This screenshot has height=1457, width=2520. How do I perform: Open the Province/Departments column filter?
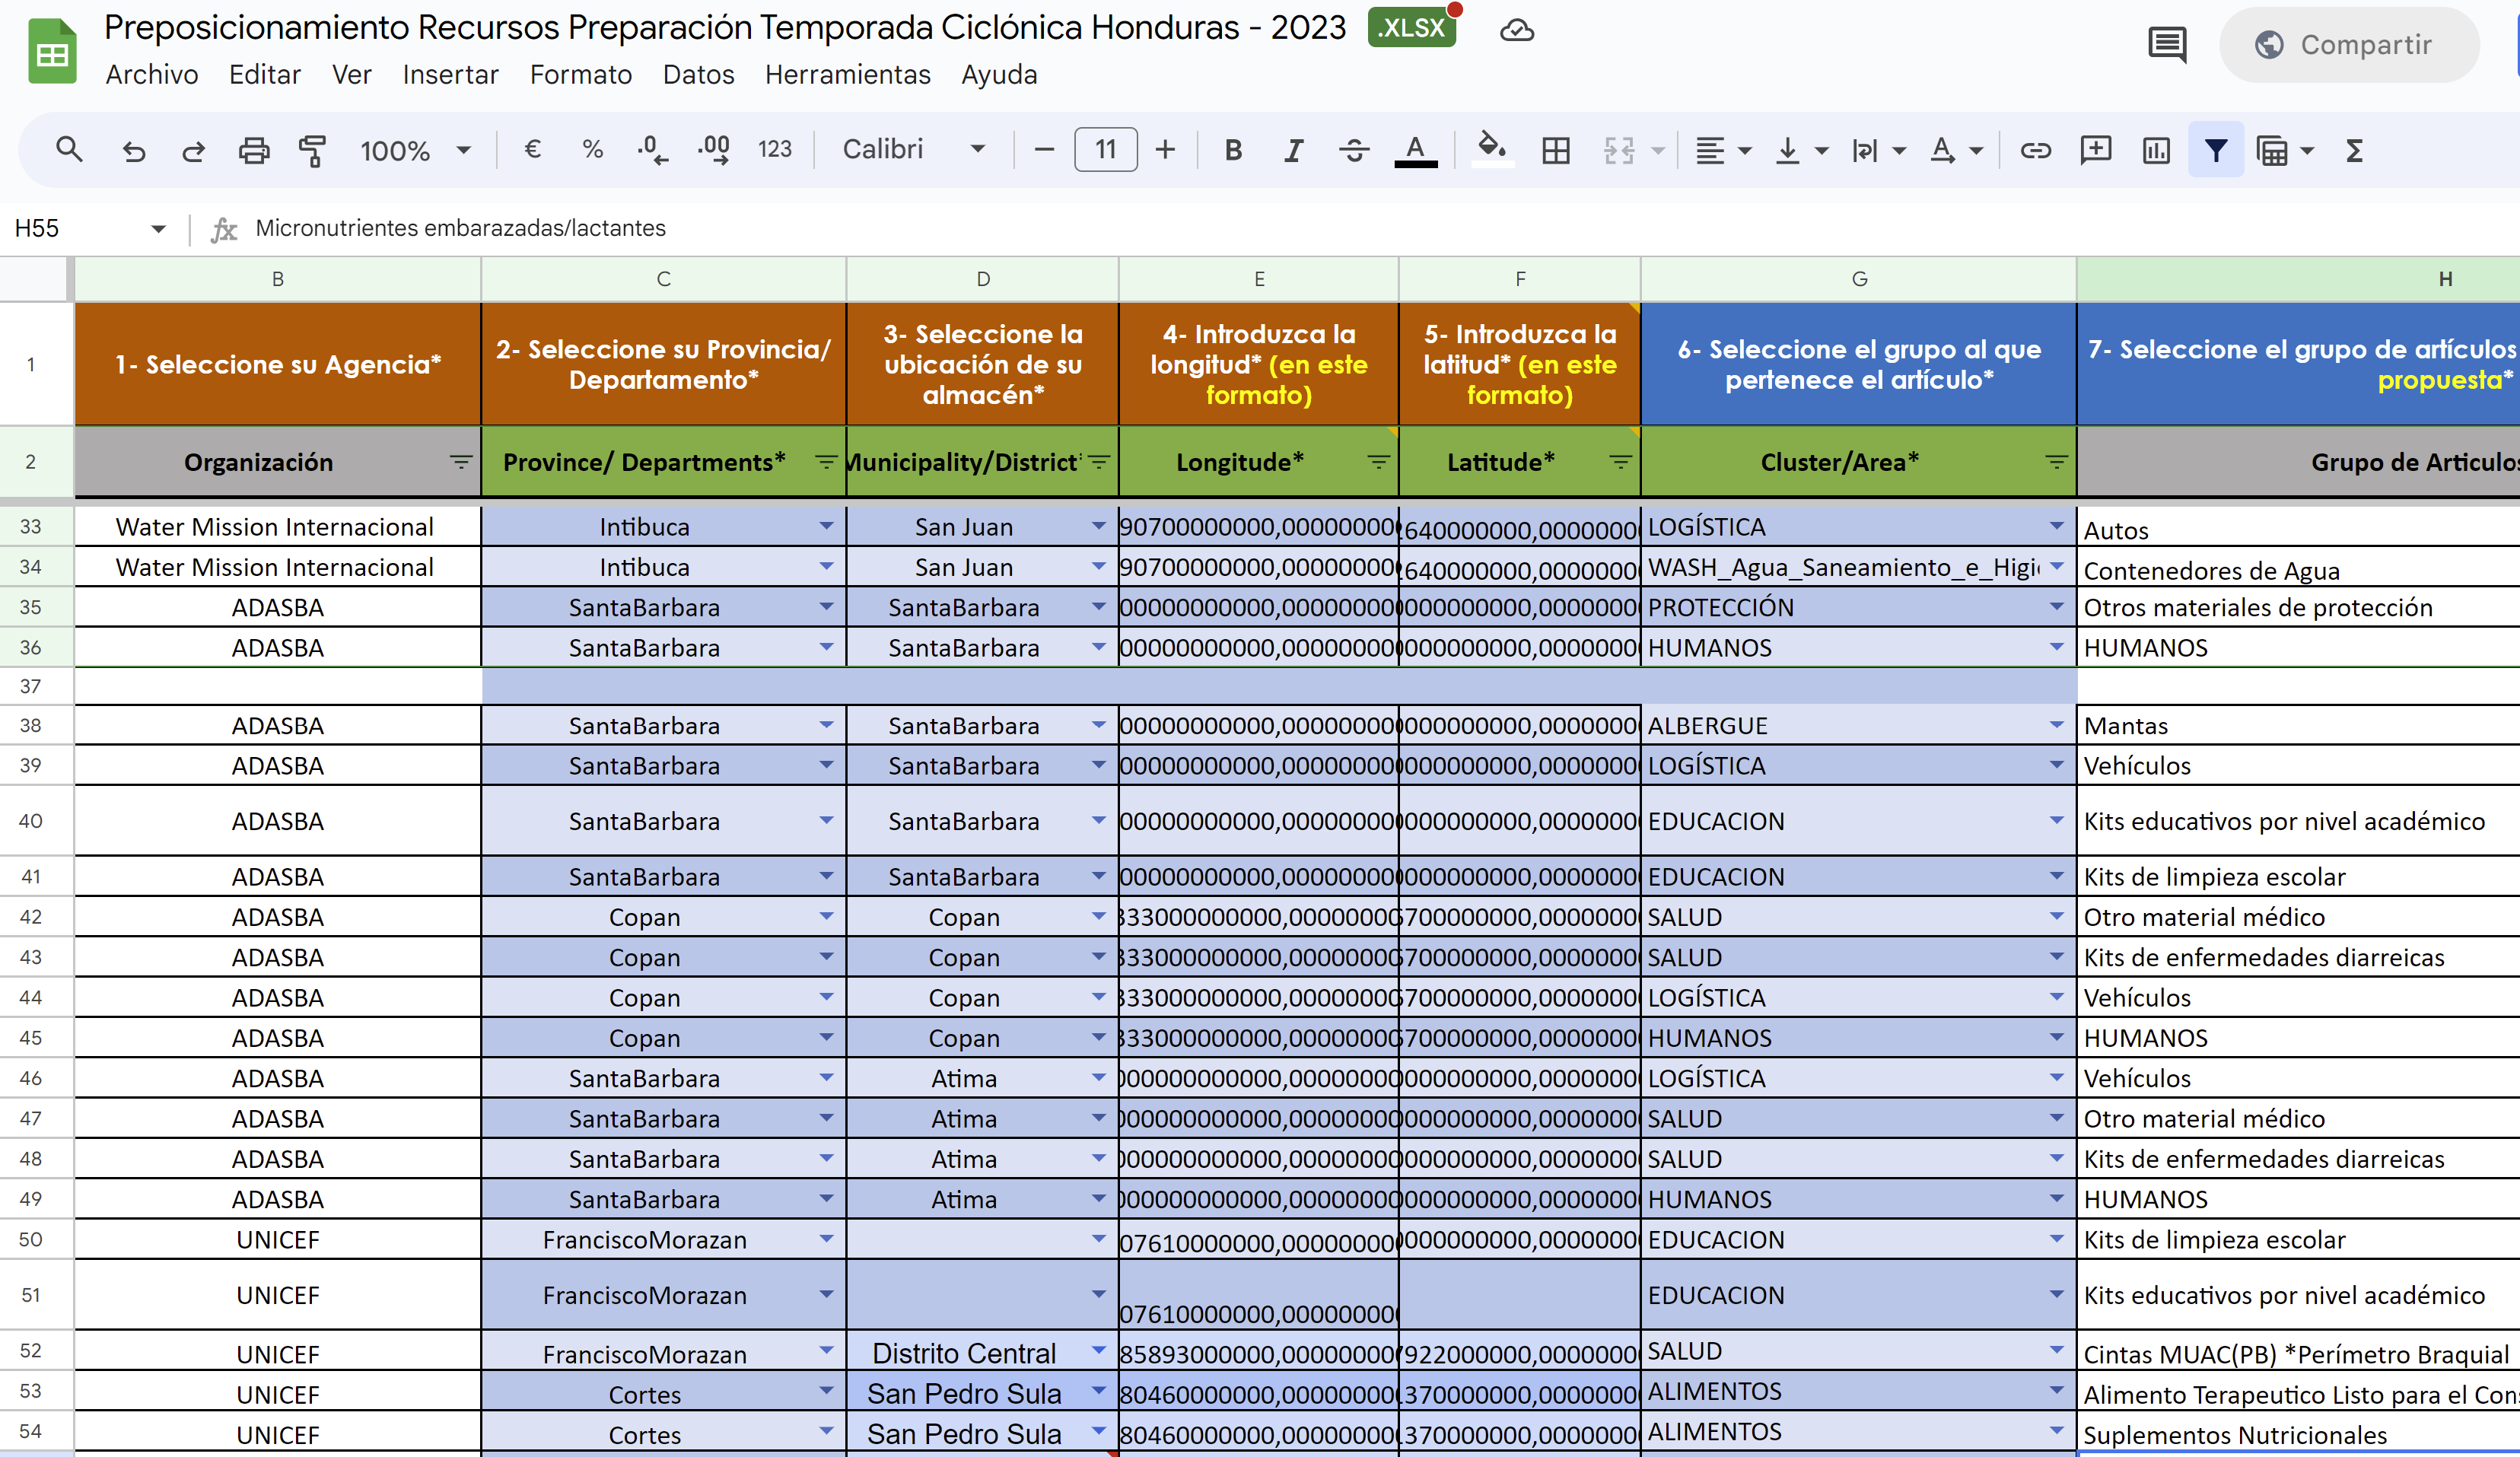tap(826, 462)
